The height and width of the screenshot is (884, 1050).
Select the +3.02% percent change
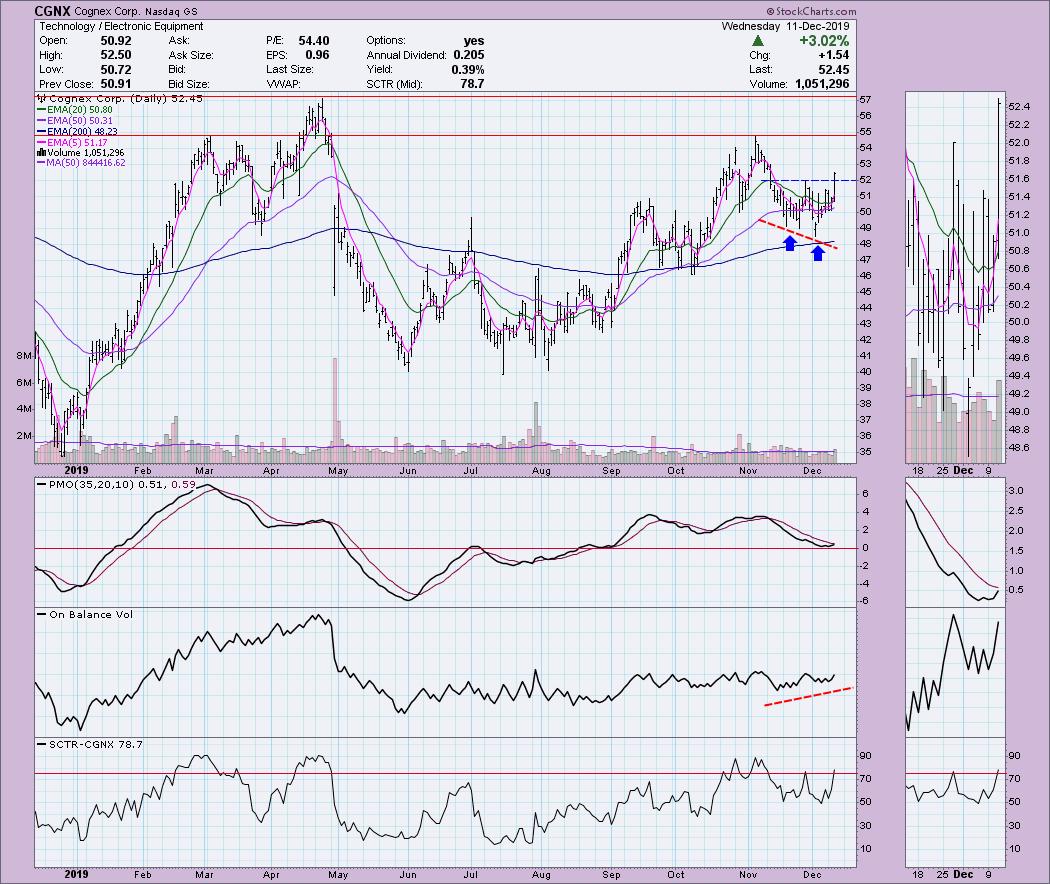pyautogui.click(x=824, y=41)
